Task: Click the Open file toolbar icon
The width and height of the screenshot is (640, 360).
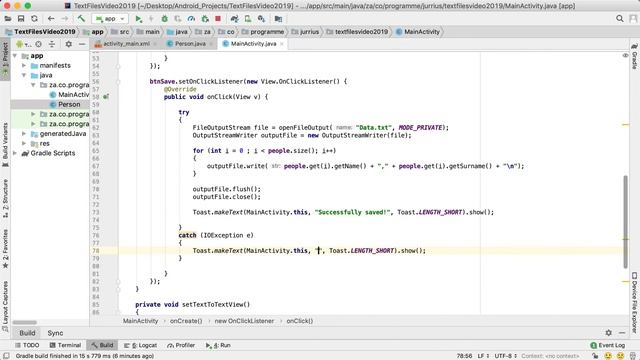Action: point(8,19)
